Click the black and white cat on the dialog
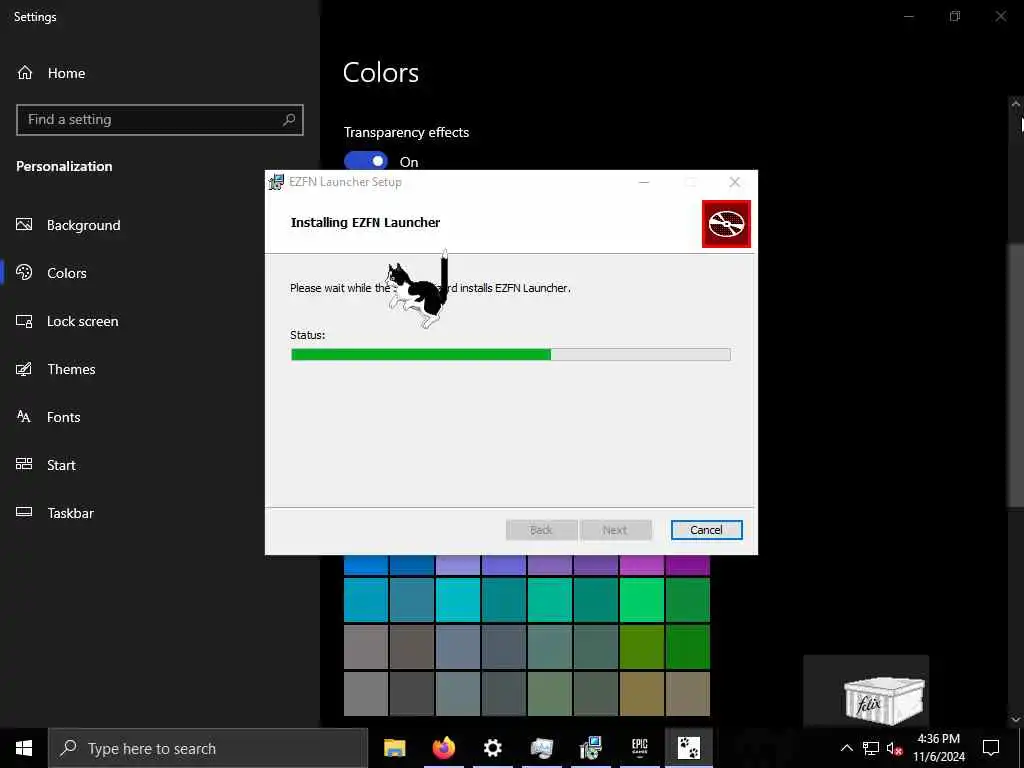Image resolution: width=1024 pixels, height=768 pixels. (420, 290)
